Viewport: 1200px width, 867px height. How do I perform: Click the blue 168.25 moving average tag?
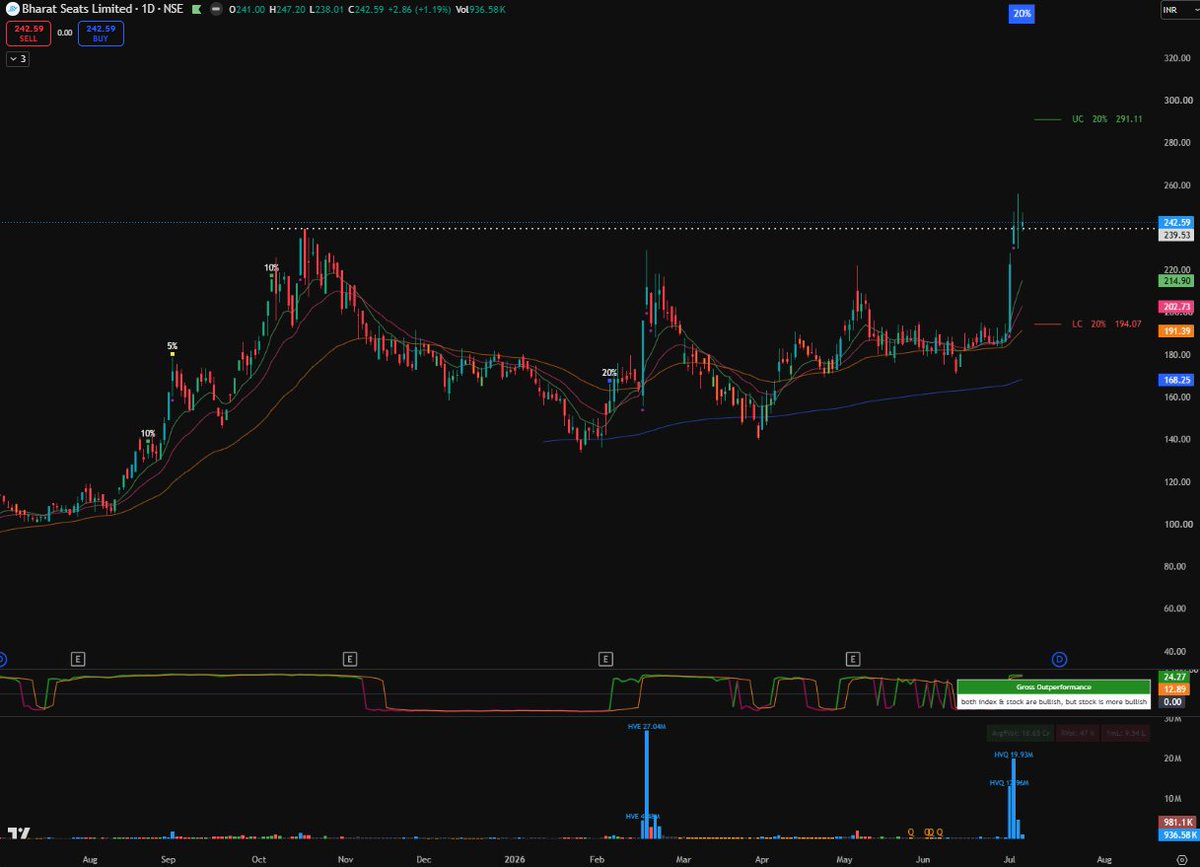(x=1174, y=380)
